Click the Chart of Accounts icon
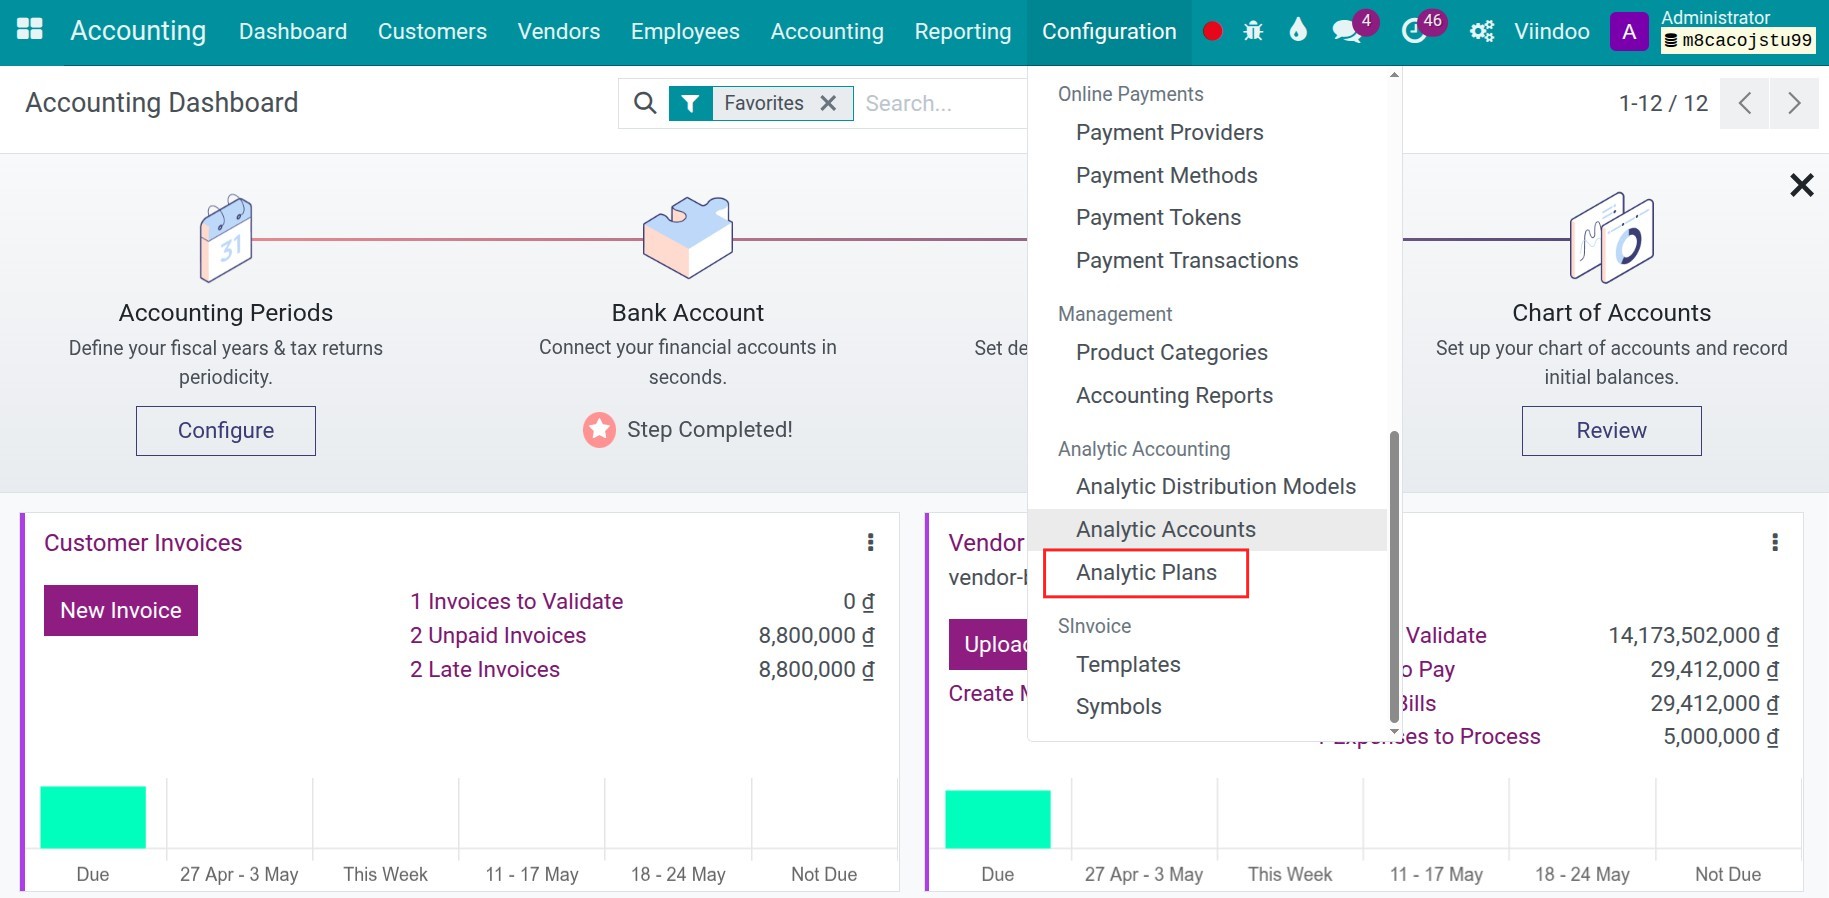The image size is (1829, 898). pos(1612,238)
